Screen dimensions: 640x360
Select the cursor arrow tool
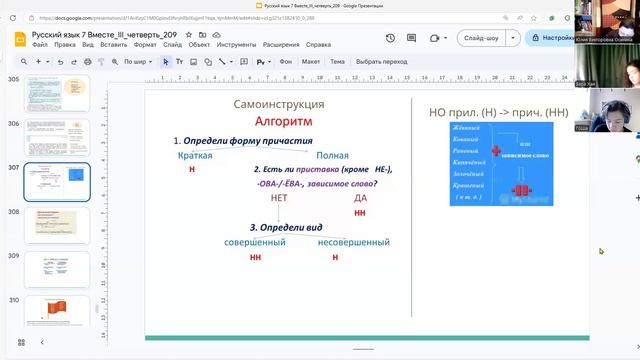(x=165, y=62)
